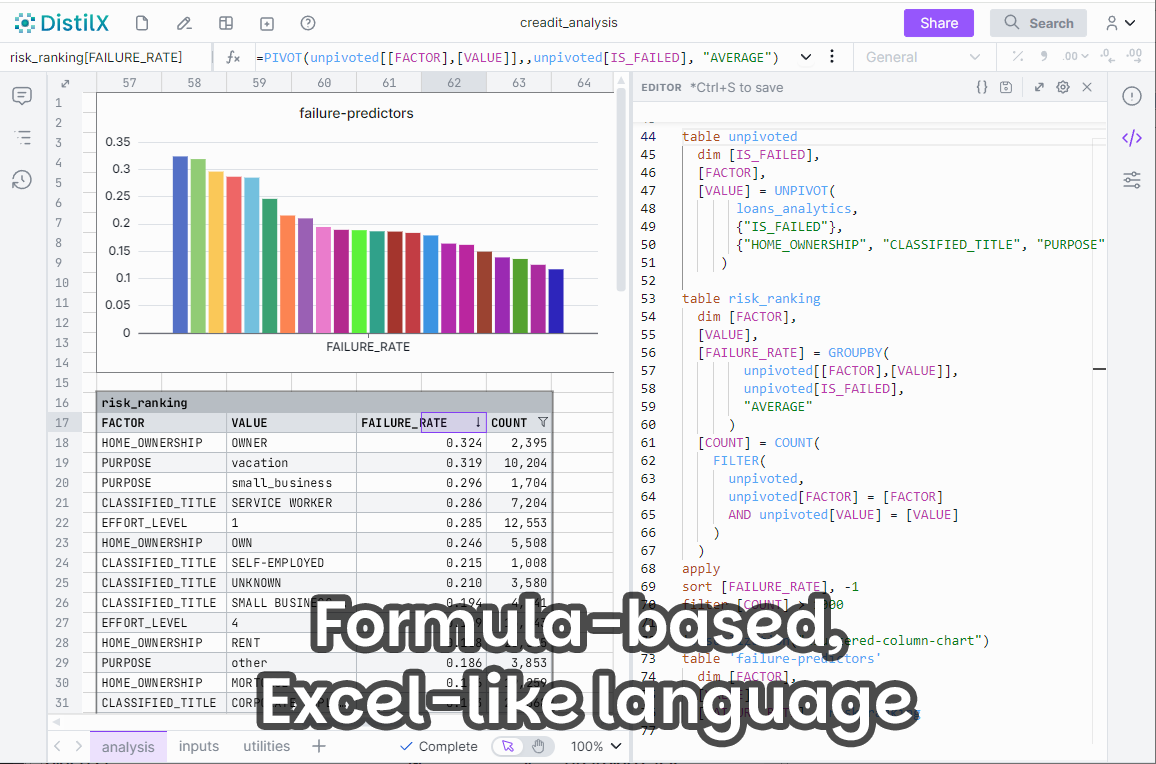The height and width of the screenshot is (764, 1156).
Task: Expand the formula bar with the chevron
Action: coord(806,57)
